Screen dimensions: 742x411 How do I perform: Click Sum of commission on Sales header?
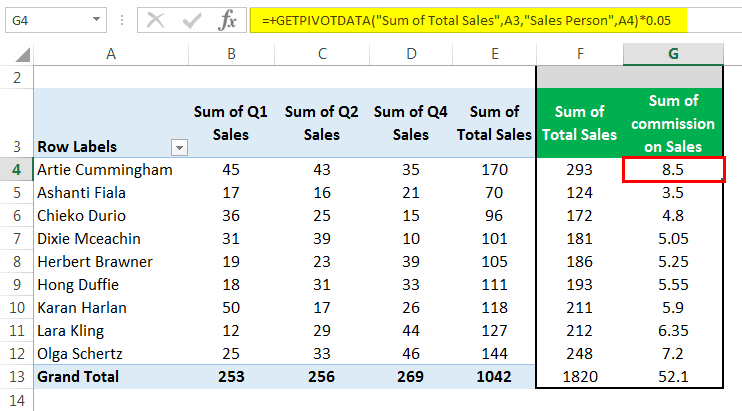[x=673, y=123]
